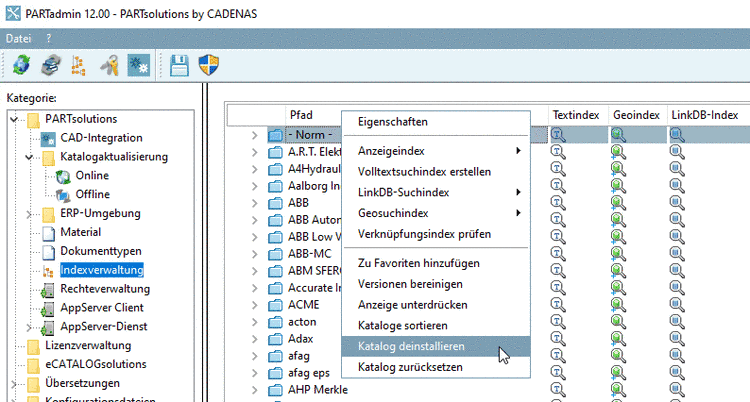Open the keys rights management toolbar icon
This screenshot has height=402, width=750.
110,65
